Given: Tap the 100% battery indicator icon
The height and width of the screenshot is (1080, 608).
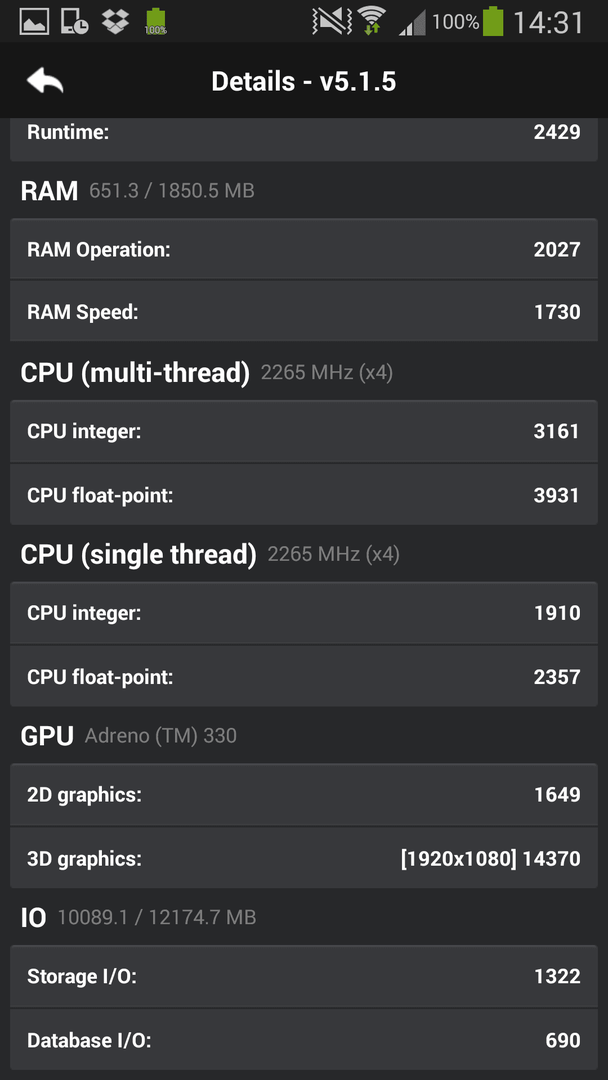Looking at the screenshot, I should click(493, 21).
